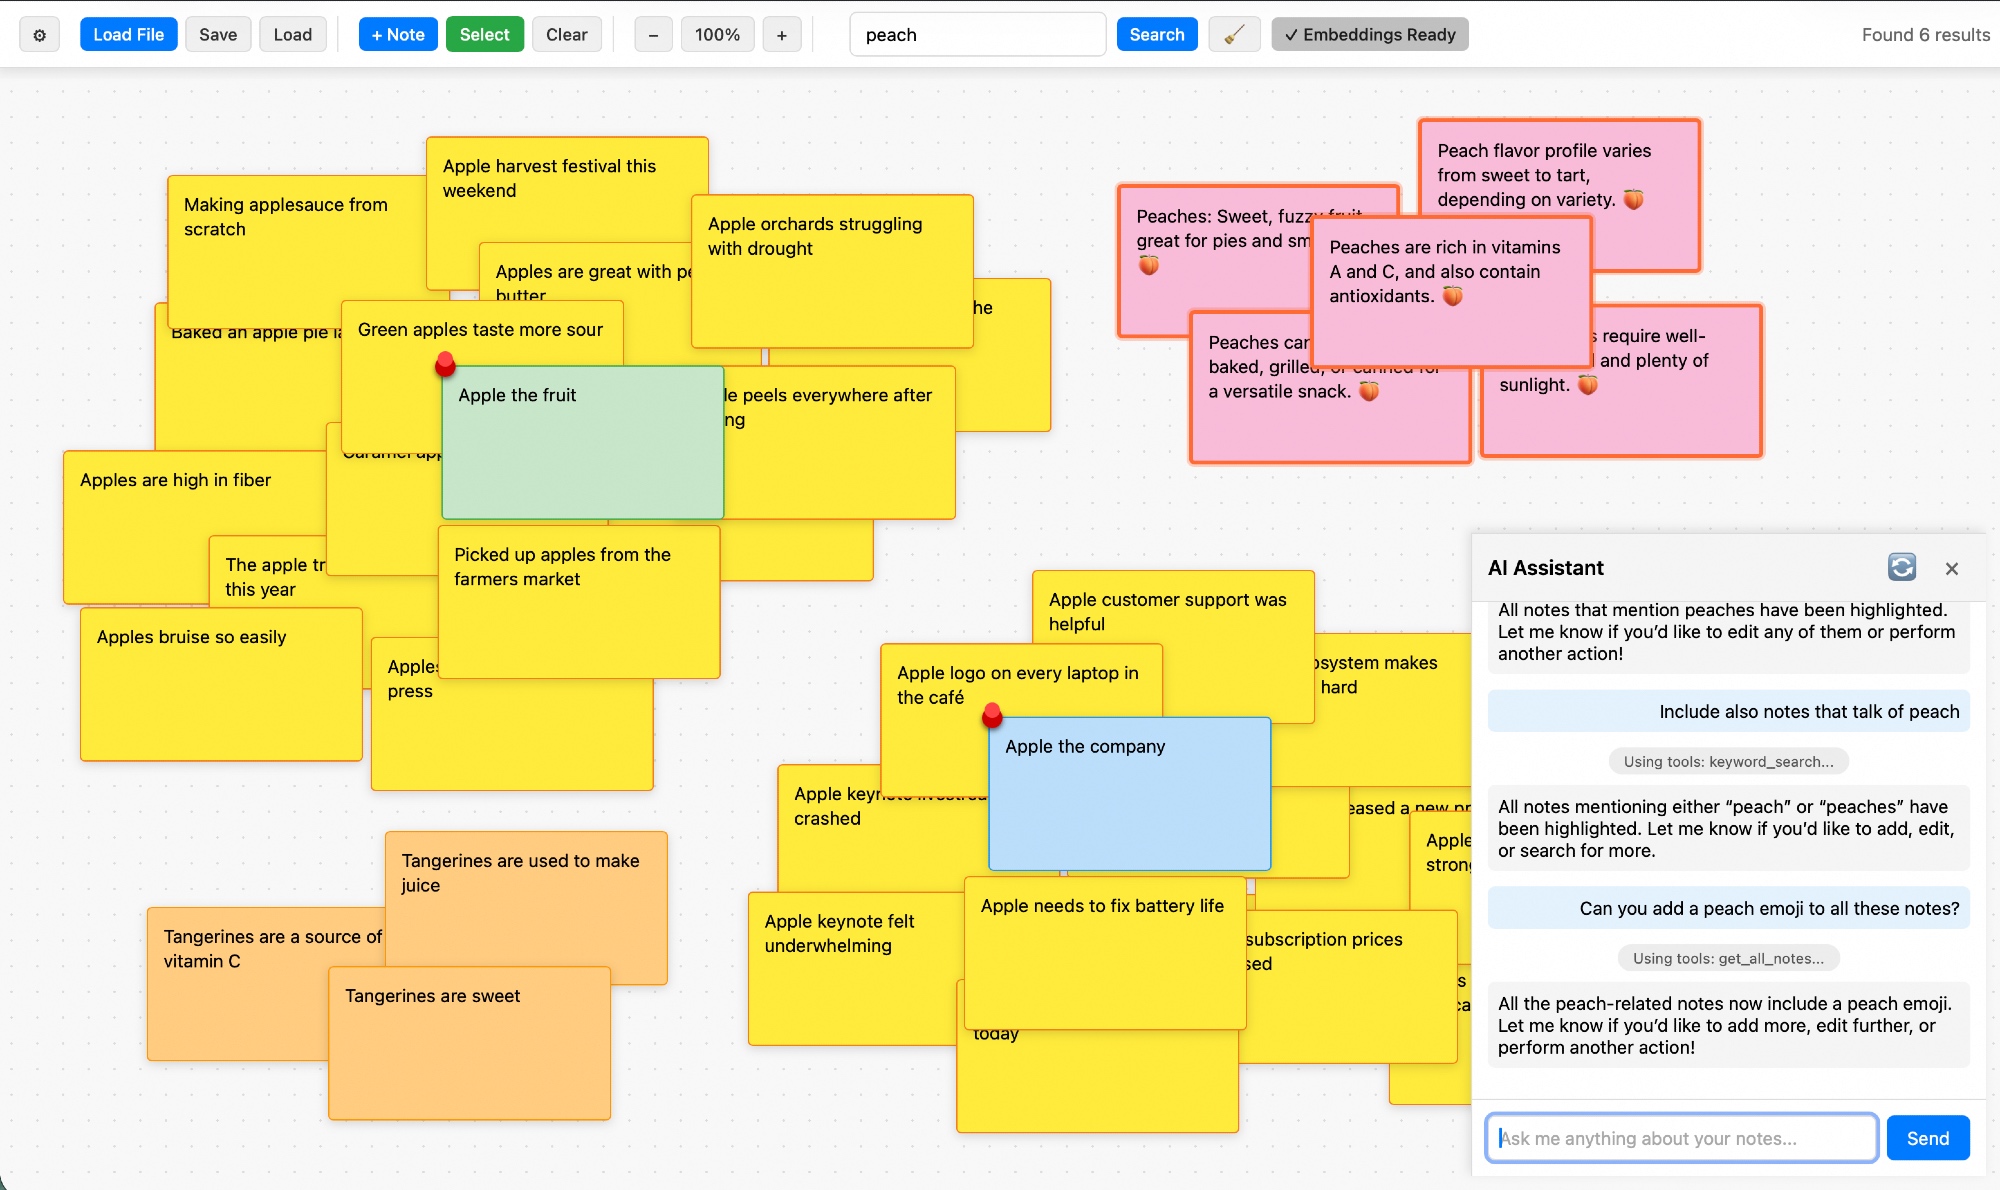Screen dimensions: 2000x1190
Task: Focus the Ask me anything input field
Action: pos(1681,1138)
